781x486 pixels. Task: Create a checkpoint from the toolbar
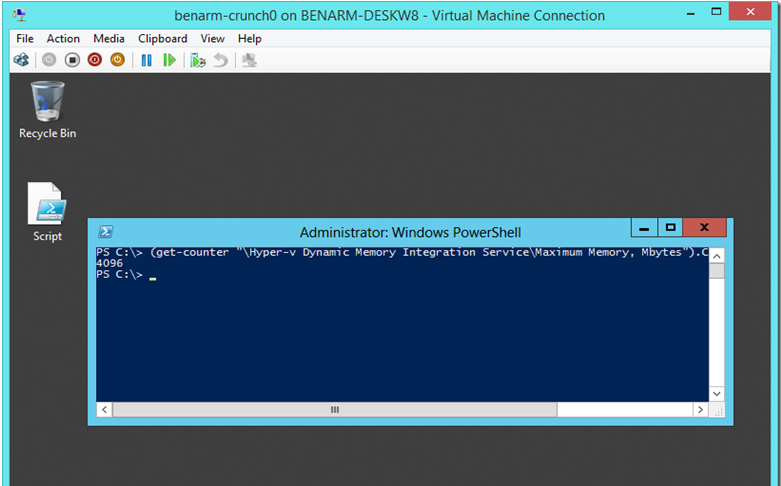198,60
